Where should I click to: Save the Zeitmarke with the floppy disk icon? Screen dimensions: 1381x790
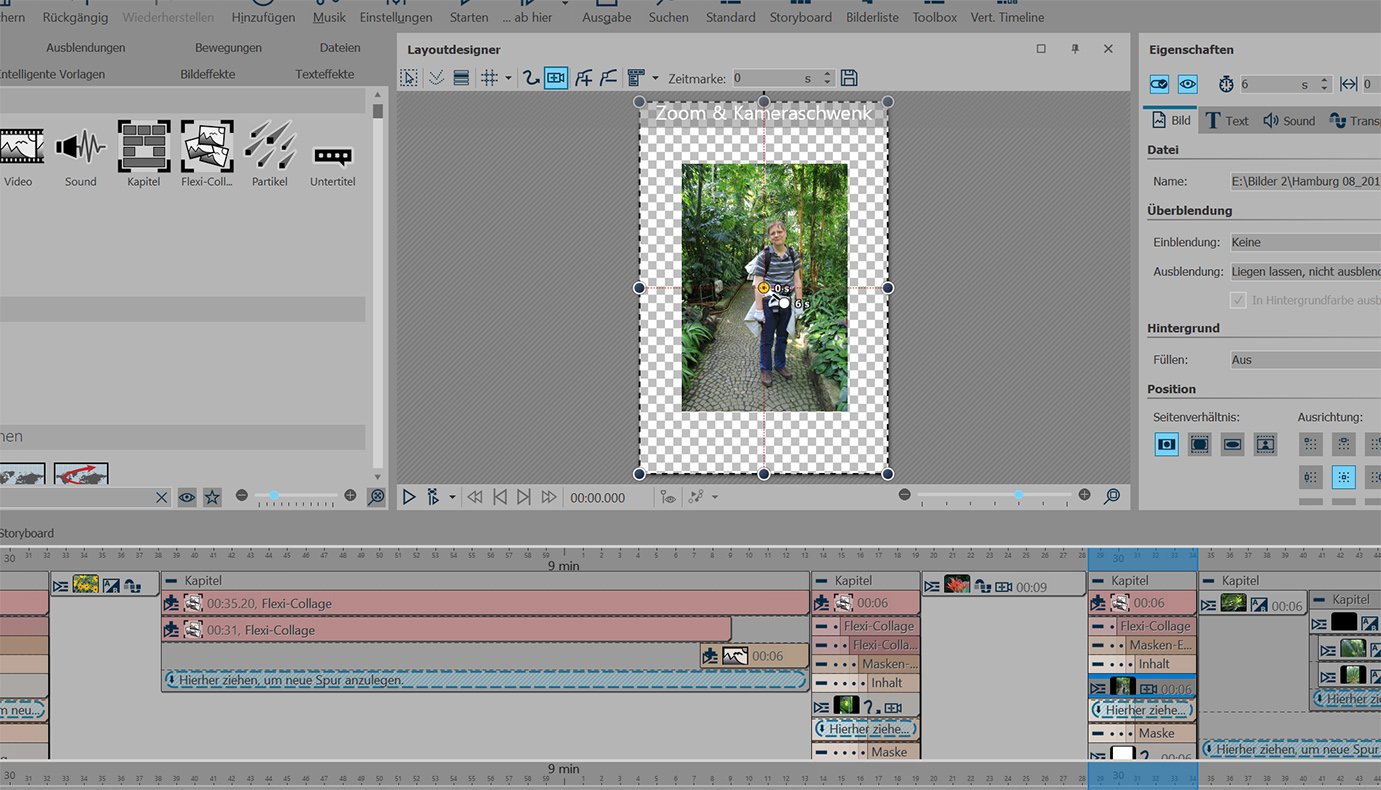tap(849, 78)
